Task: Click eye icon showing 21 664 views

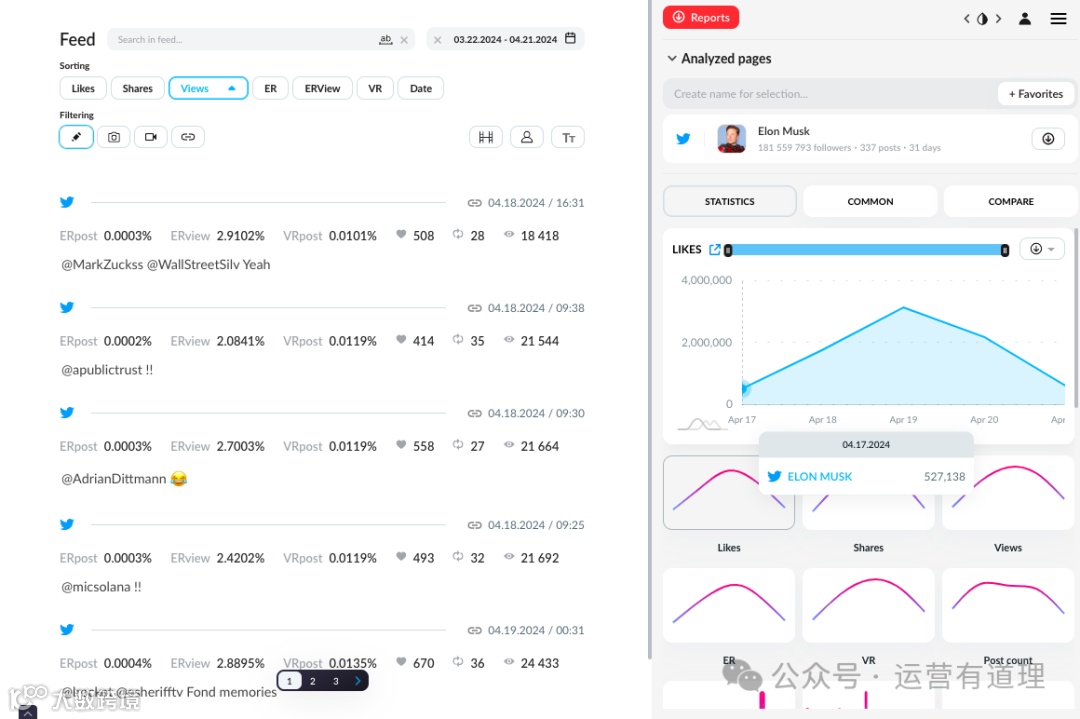Action: [x=508, y=444]
